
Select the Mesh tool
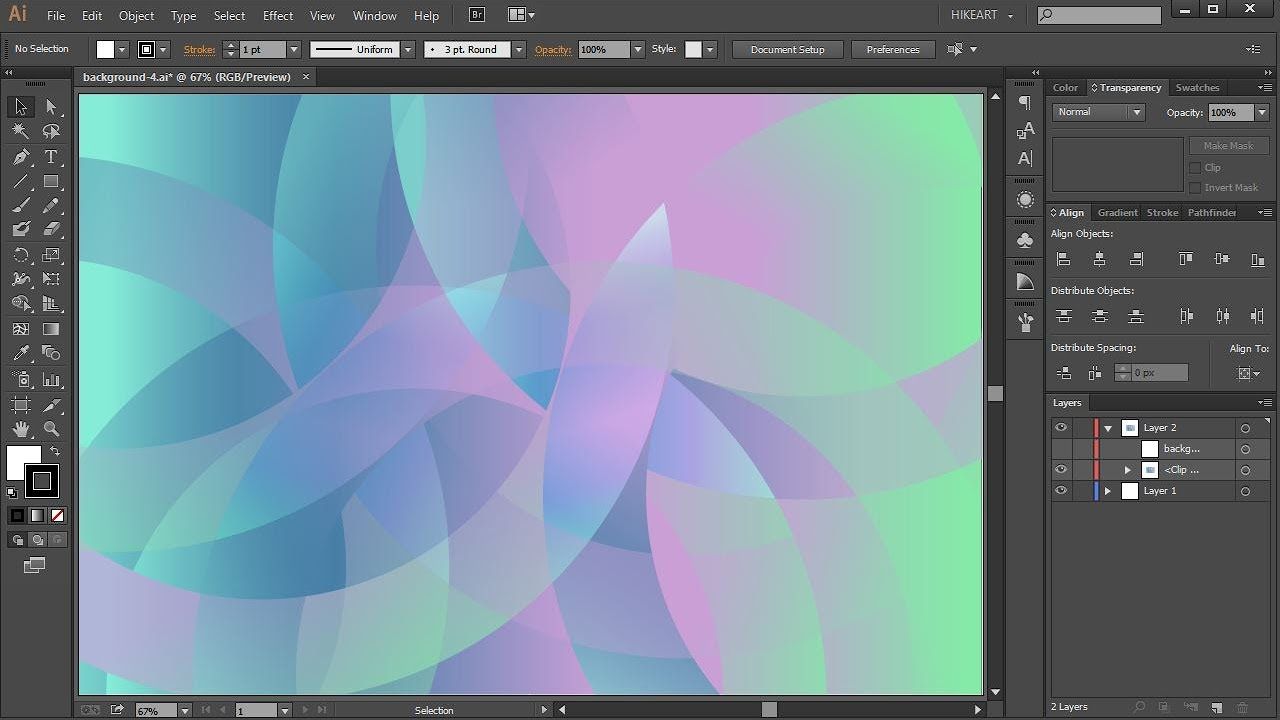[x=21, y=329]
